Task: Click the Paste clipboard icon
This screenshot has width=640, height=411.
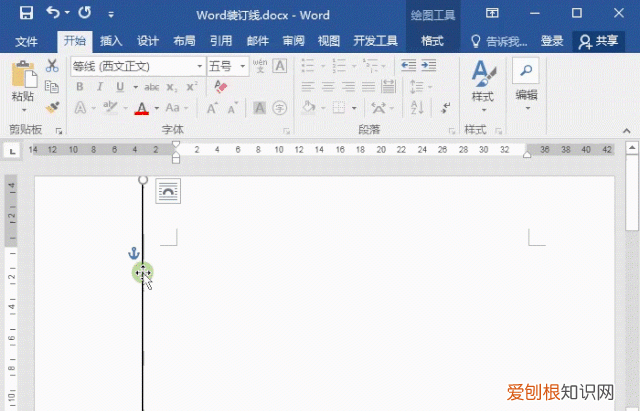Action: 24,74
